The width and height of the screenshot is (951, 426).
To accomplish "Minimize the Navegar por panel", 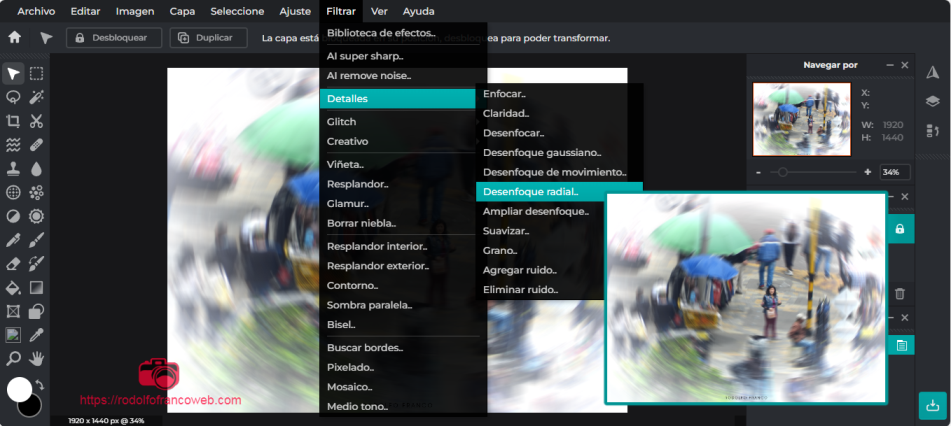I will click(x=889, y=65).
